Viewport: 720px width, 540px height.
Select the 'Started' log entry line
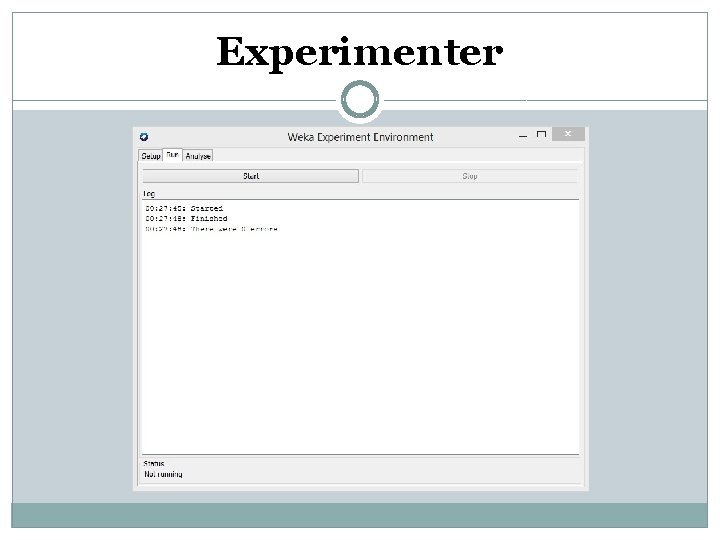pyautogui.click(x=184, y=208)
